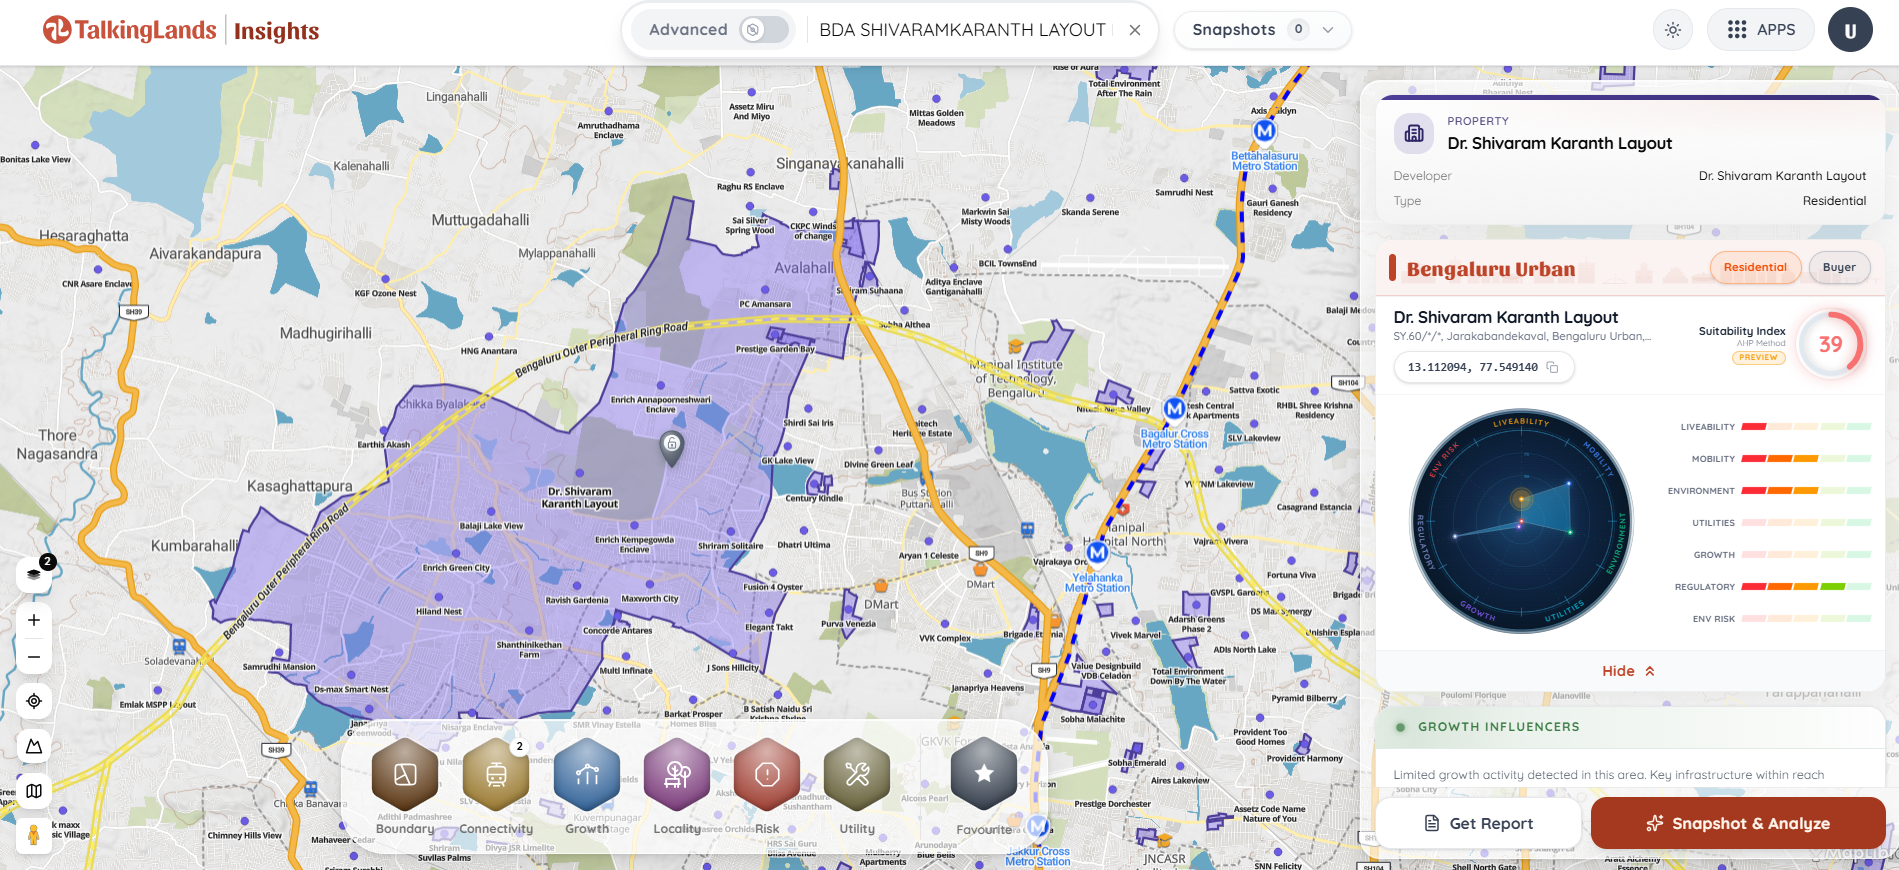
Task: Copy the property coordinates
Action: pyautogui.click(x=1553, y=367)
